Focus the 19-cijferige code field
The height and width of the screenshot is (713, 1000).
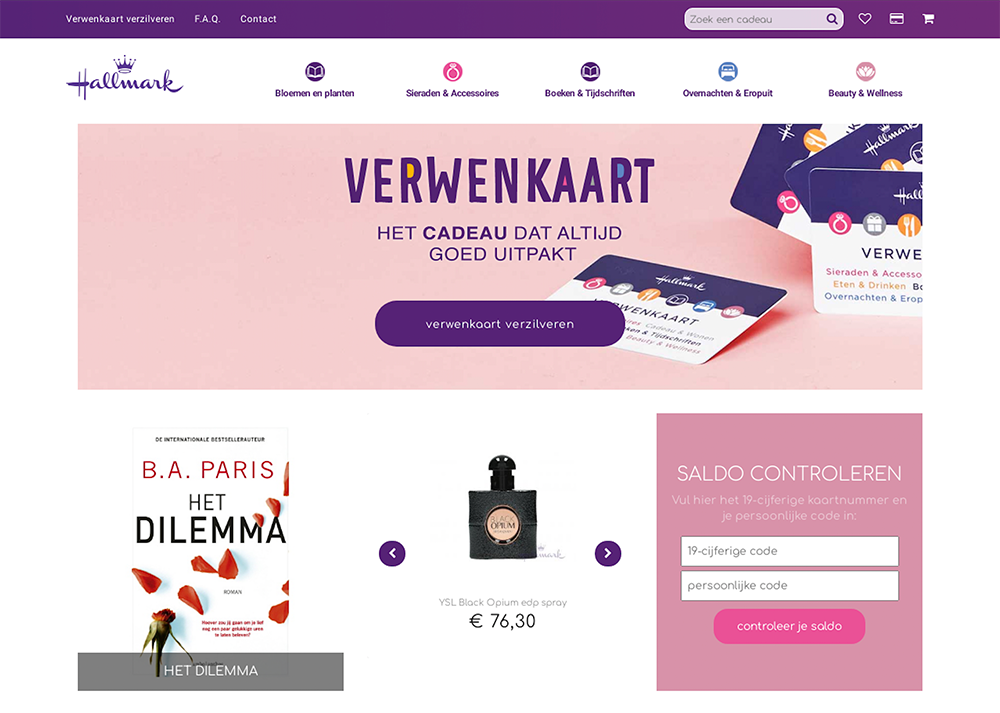point(790,551)
